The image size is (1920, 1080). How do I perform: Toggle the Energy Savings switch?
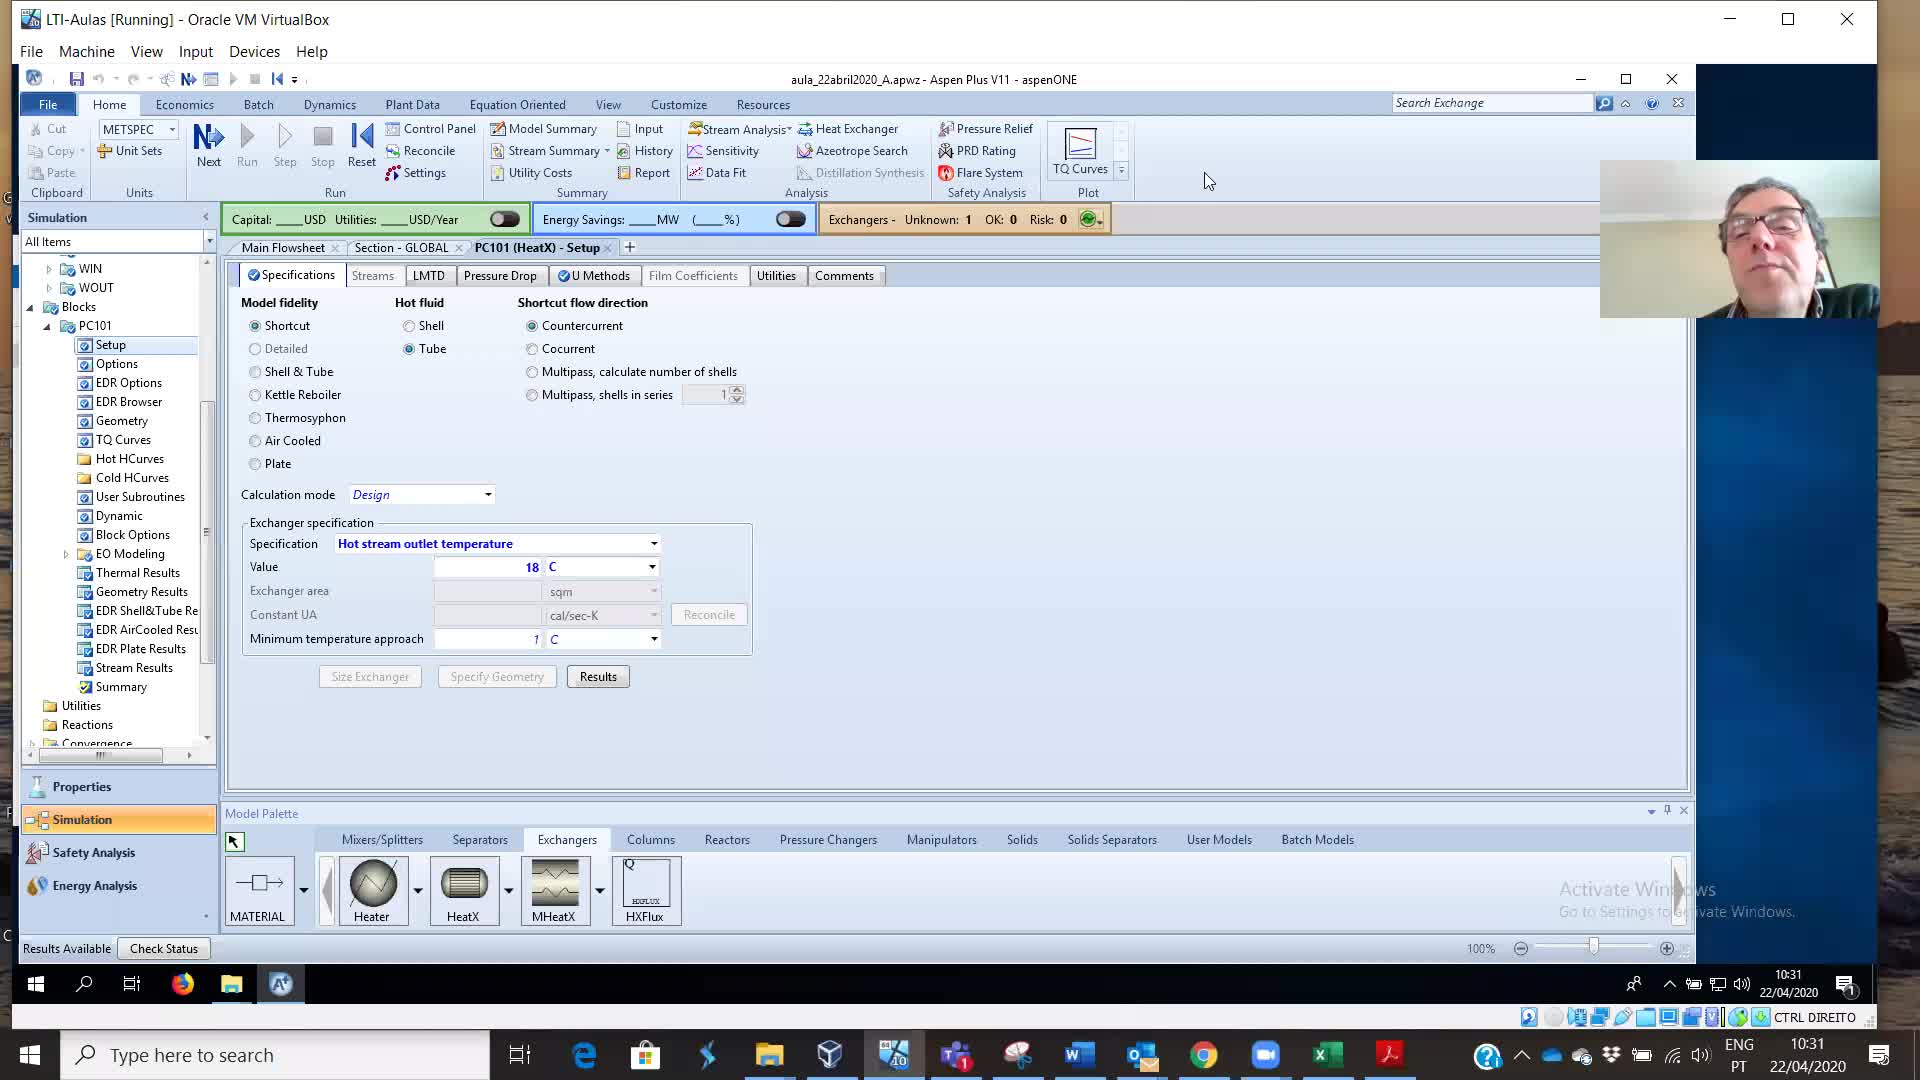[790, 219]
